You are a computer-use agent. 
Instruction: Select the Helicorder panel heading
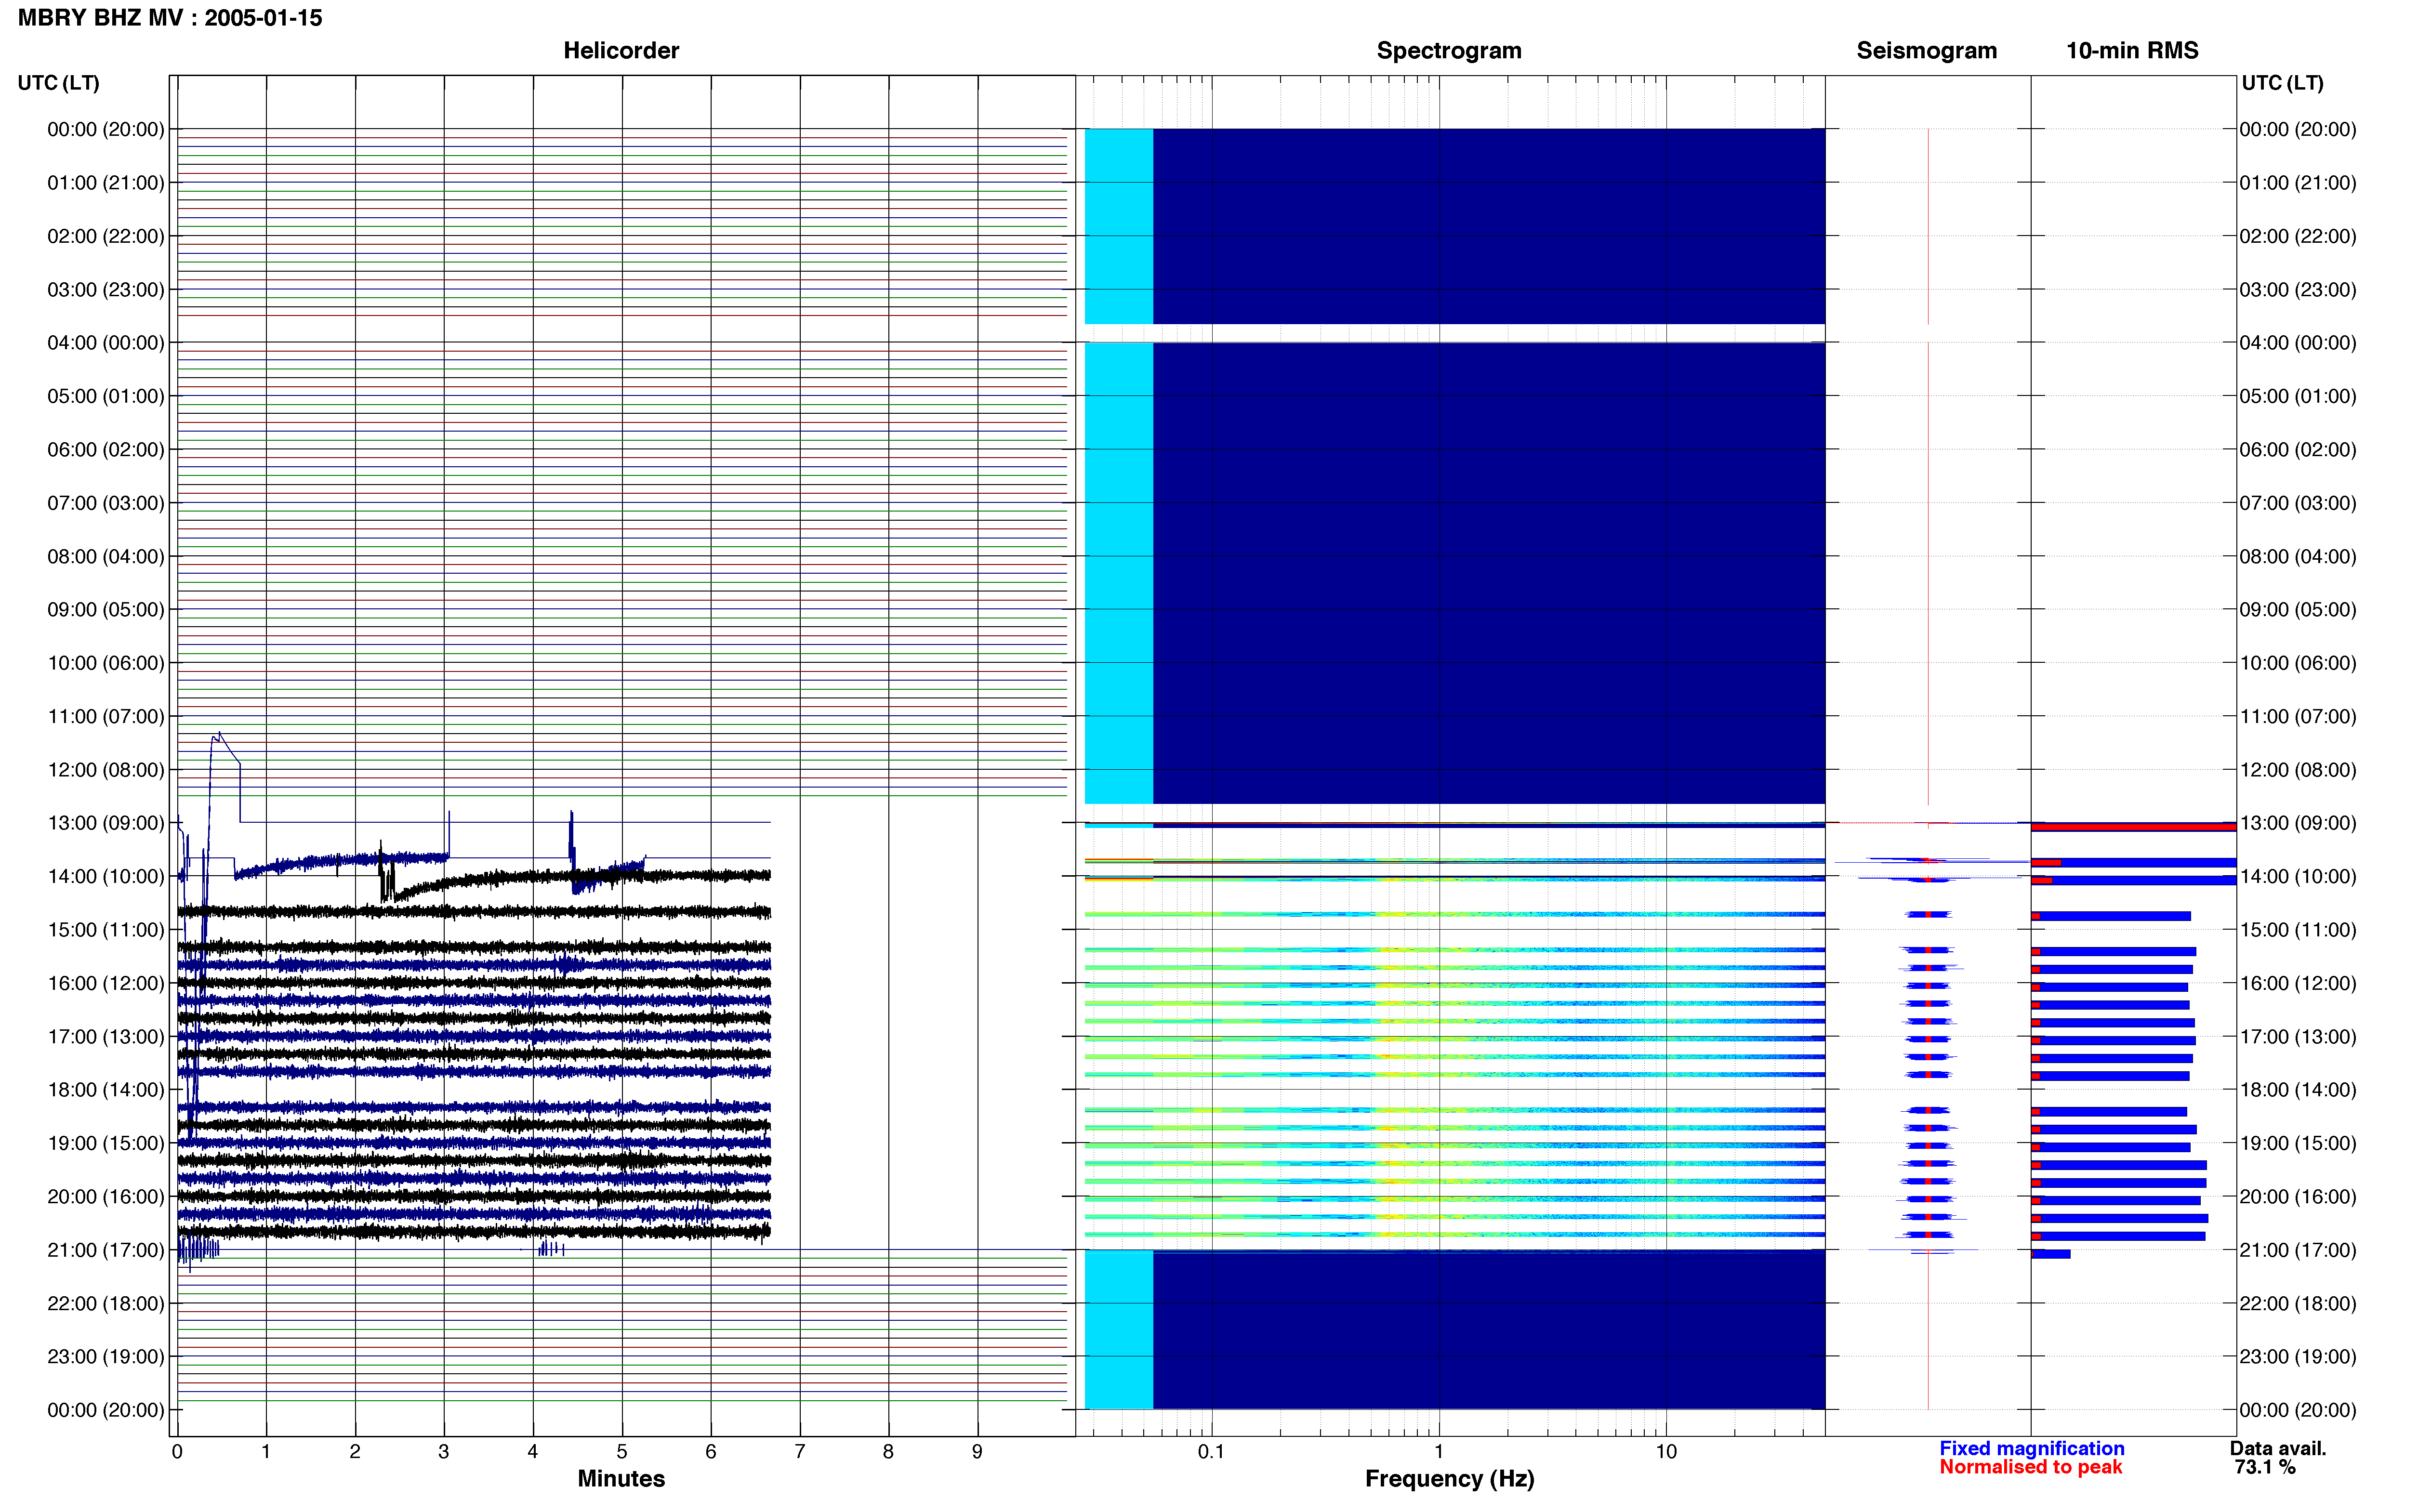(621, 51)
